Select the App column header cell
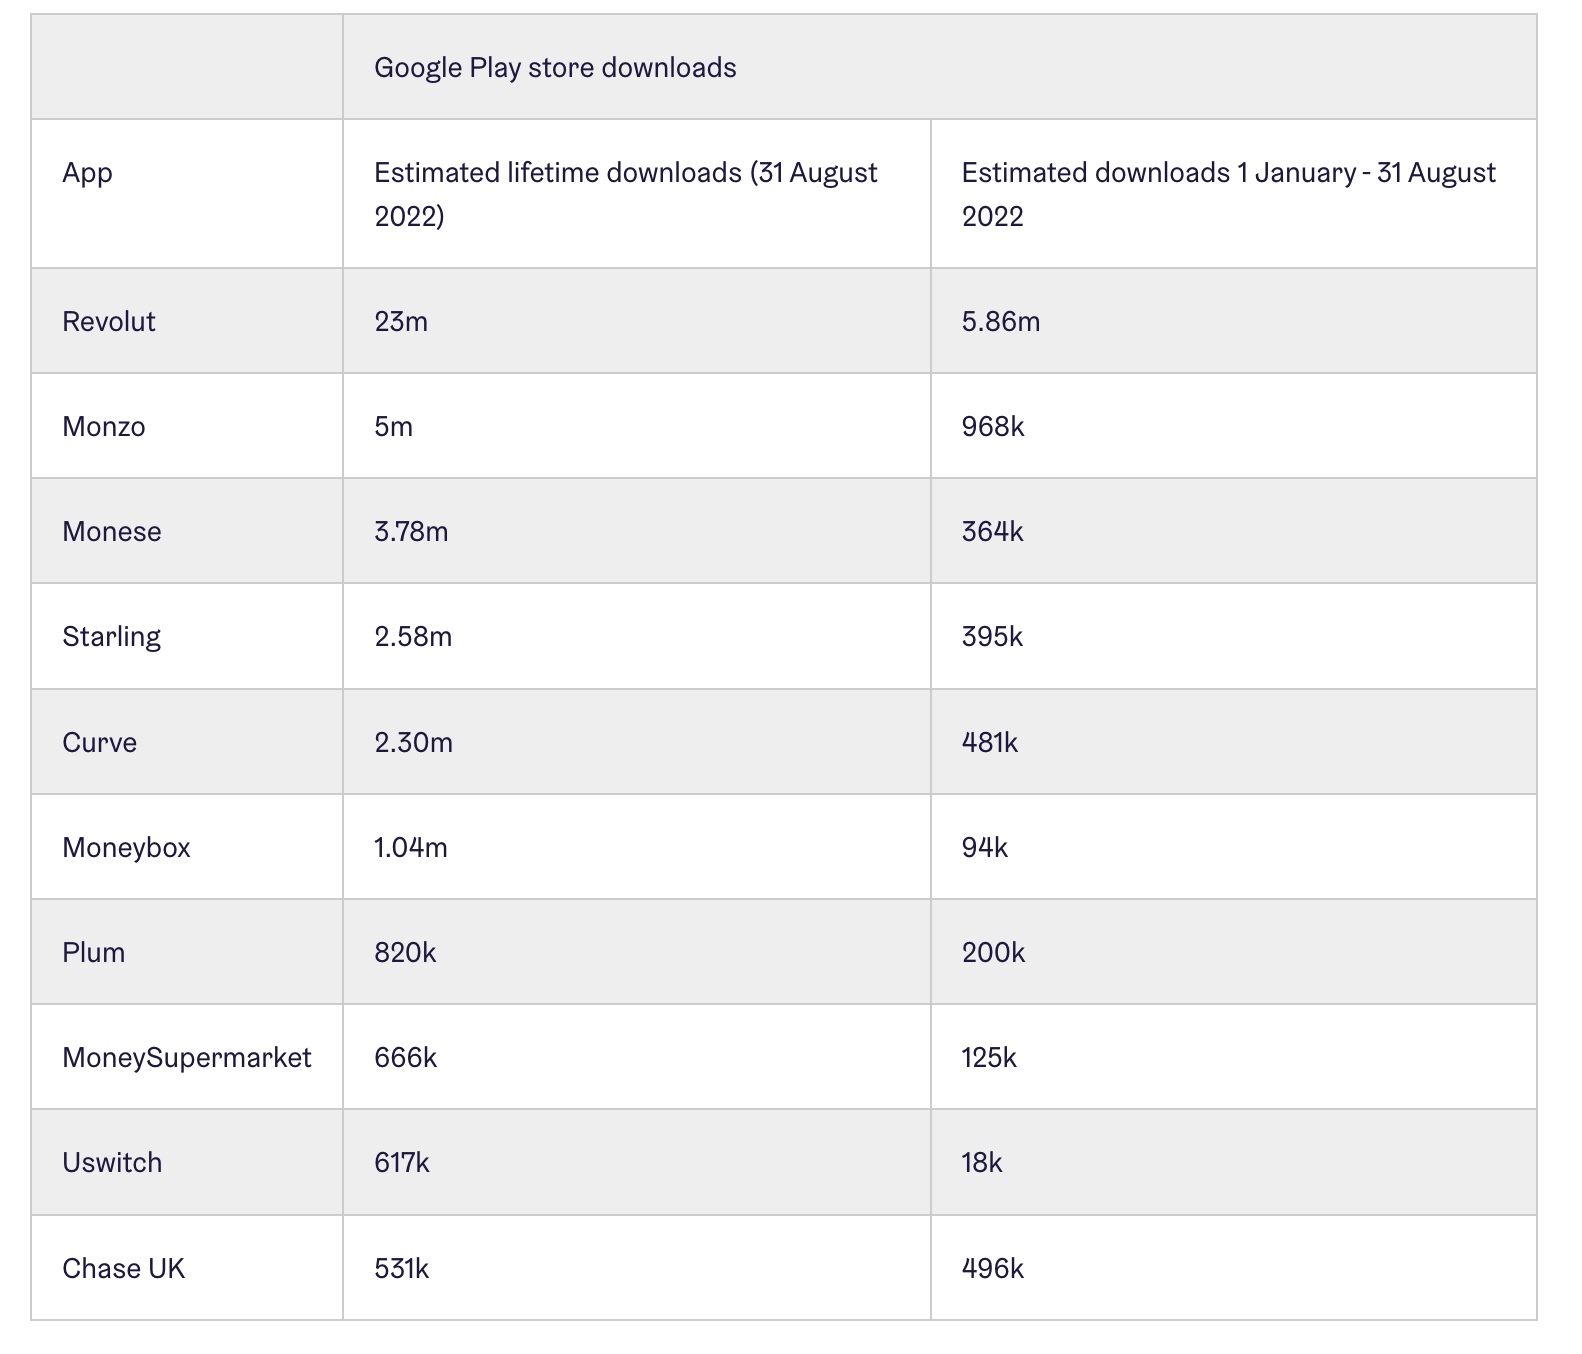 click(187, 194)
